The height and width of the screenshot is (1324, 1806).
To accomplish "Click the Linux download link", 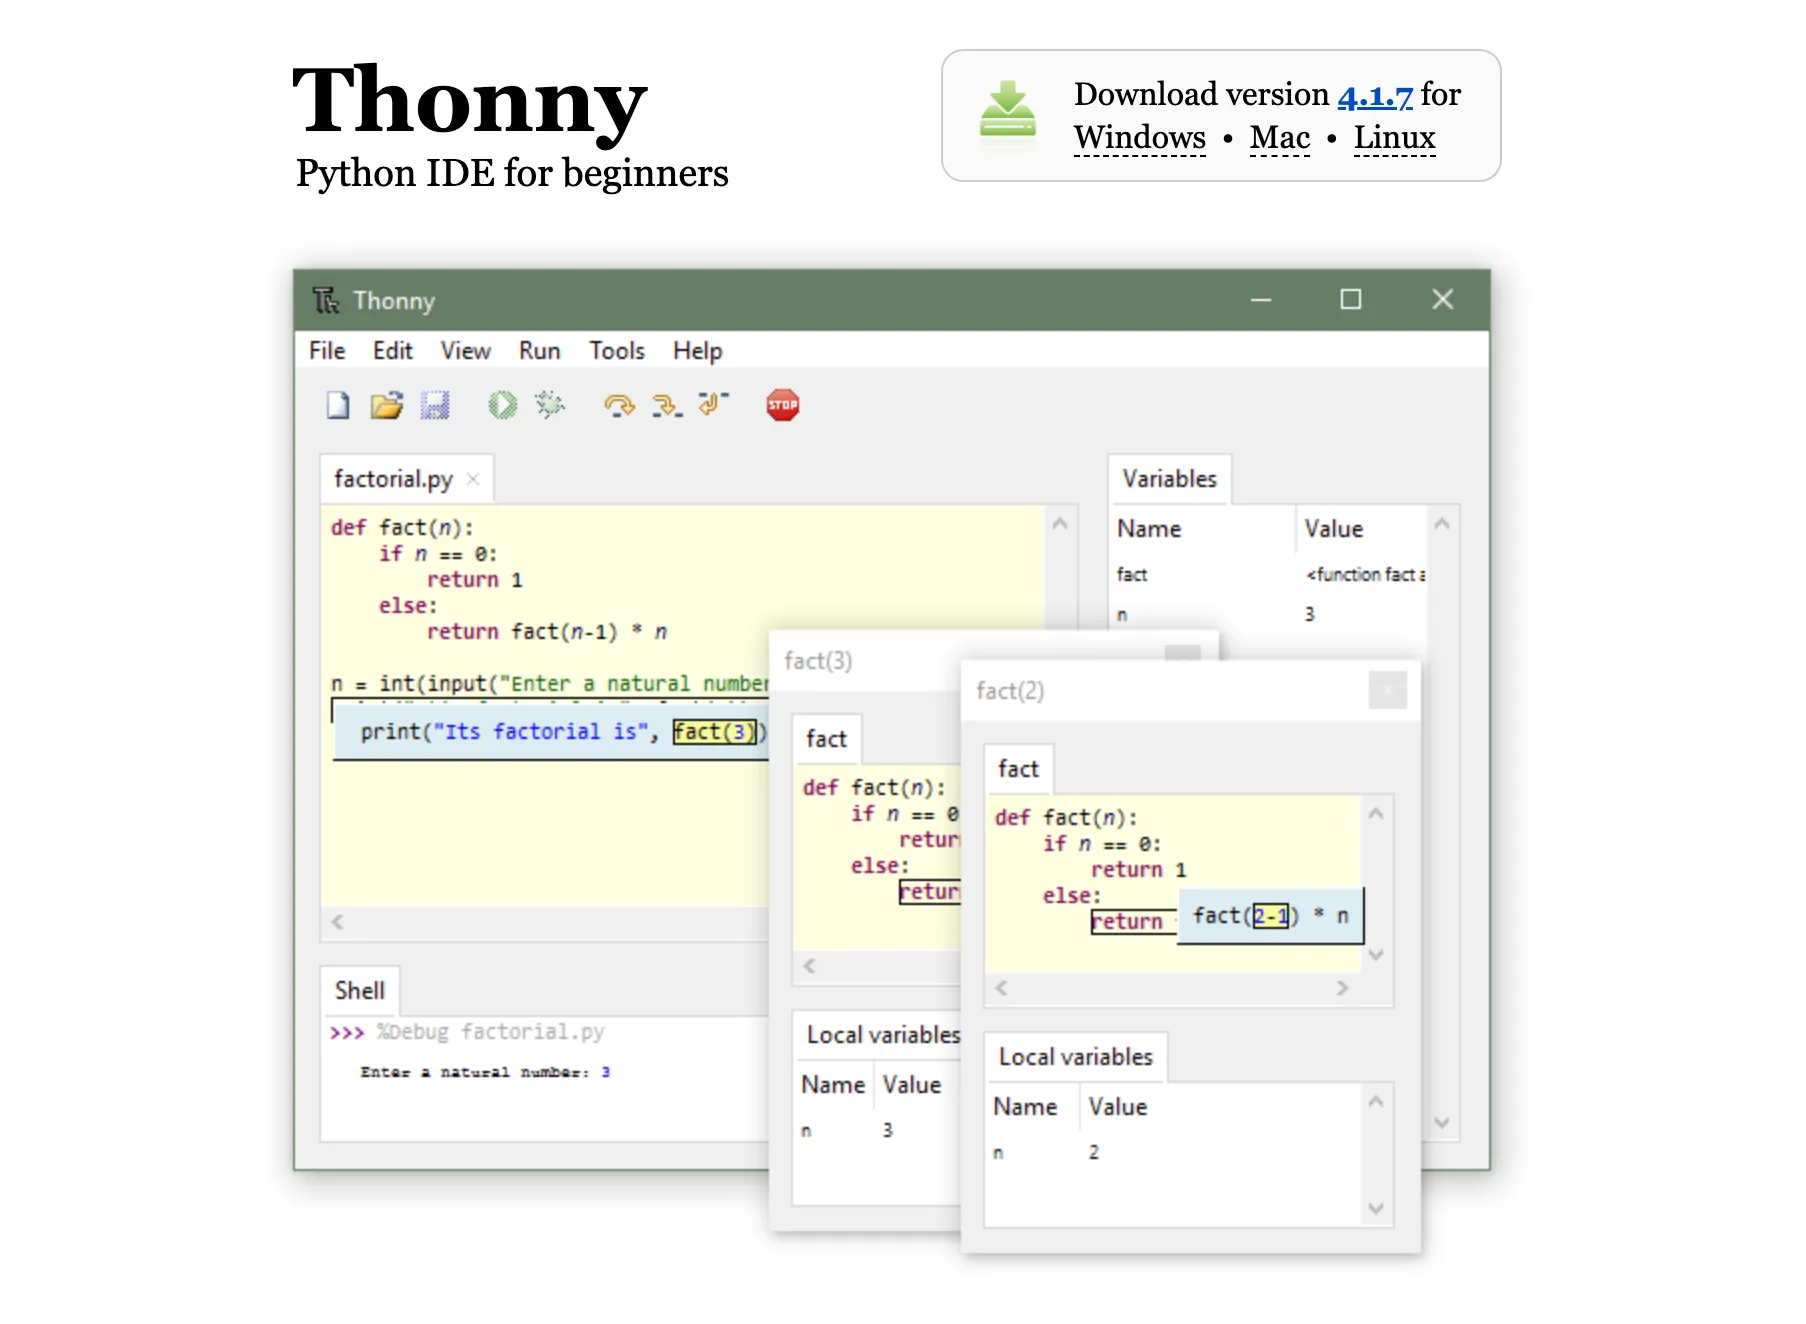I will pyautogui.click(x=1393, y=138).
